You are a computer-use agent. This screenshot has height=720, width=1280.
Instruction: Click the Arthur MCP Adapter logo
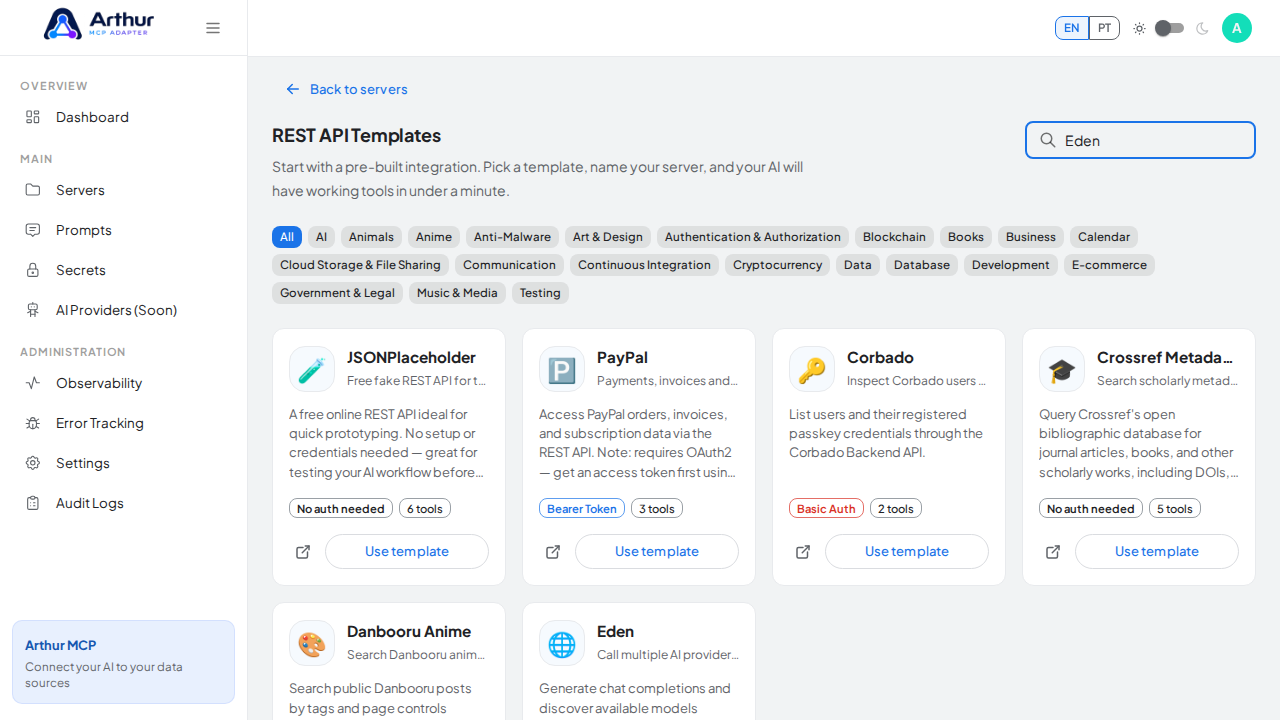click(99, 24)
